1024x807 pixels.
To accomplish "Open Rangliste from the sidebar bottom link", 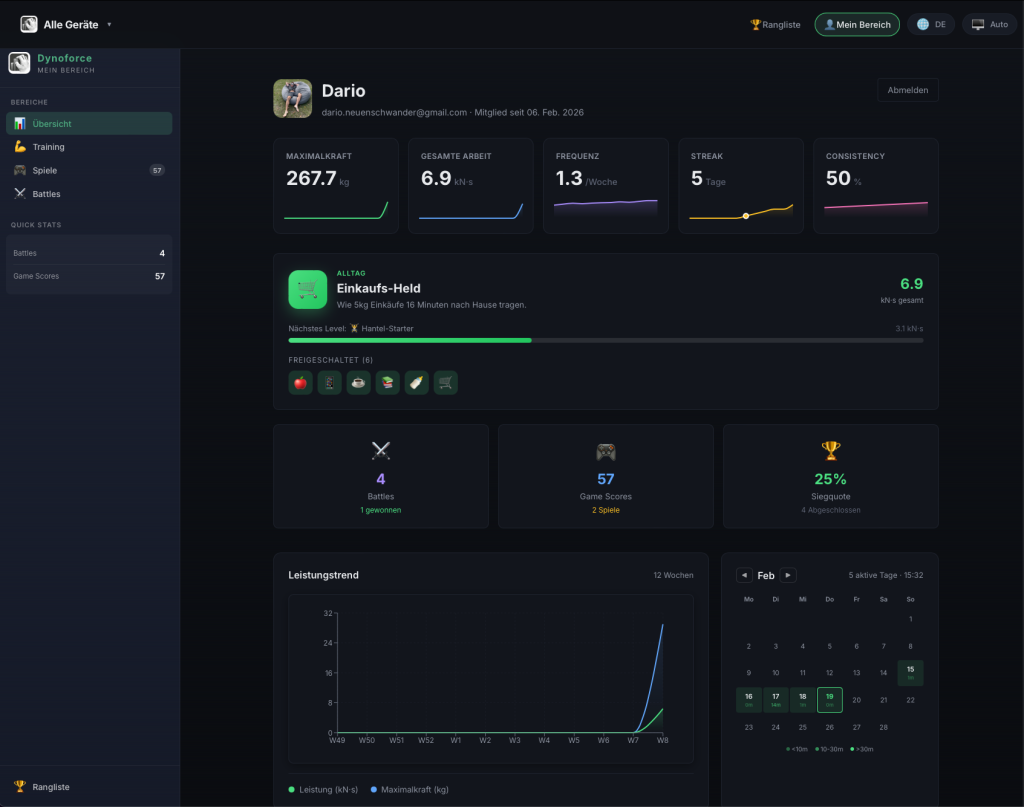I will point(45,787).
